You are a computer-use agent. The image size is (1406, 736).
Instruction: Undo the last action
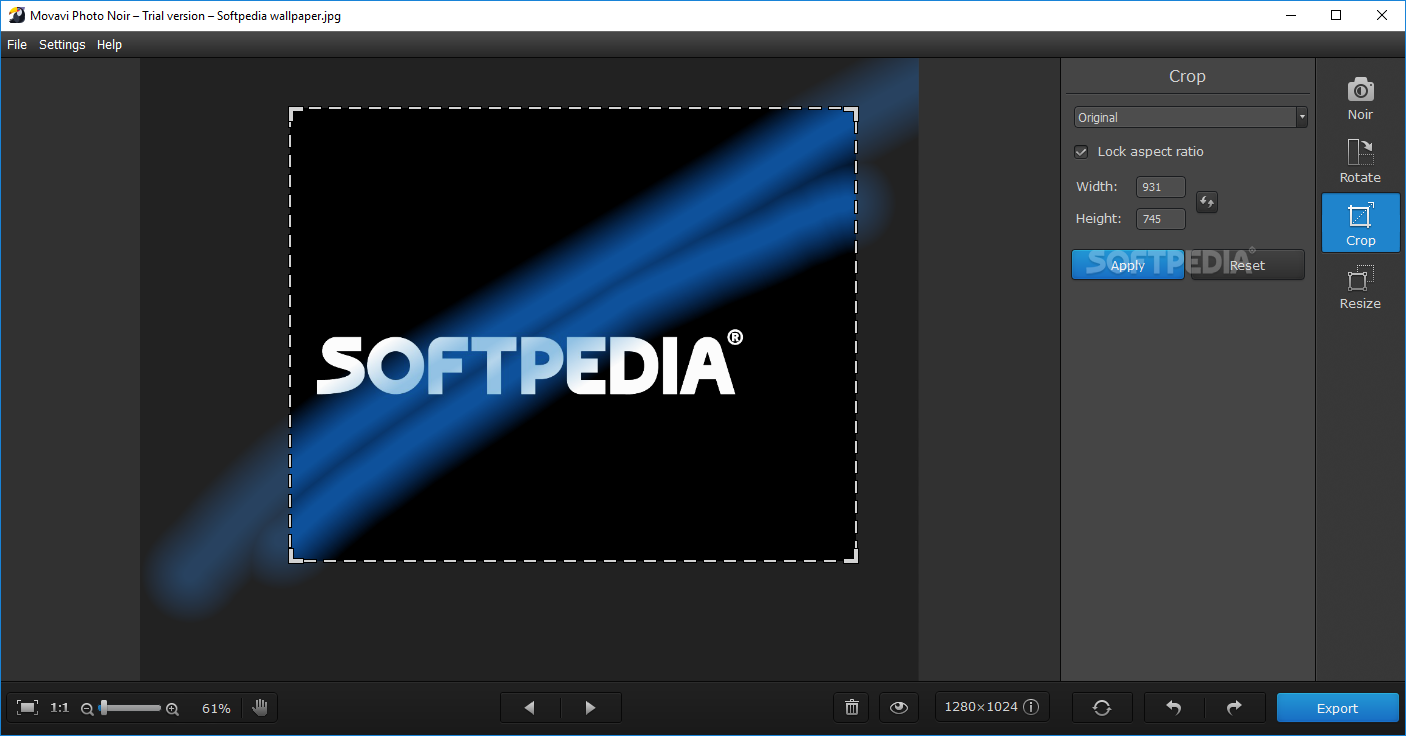(1174, 708)
